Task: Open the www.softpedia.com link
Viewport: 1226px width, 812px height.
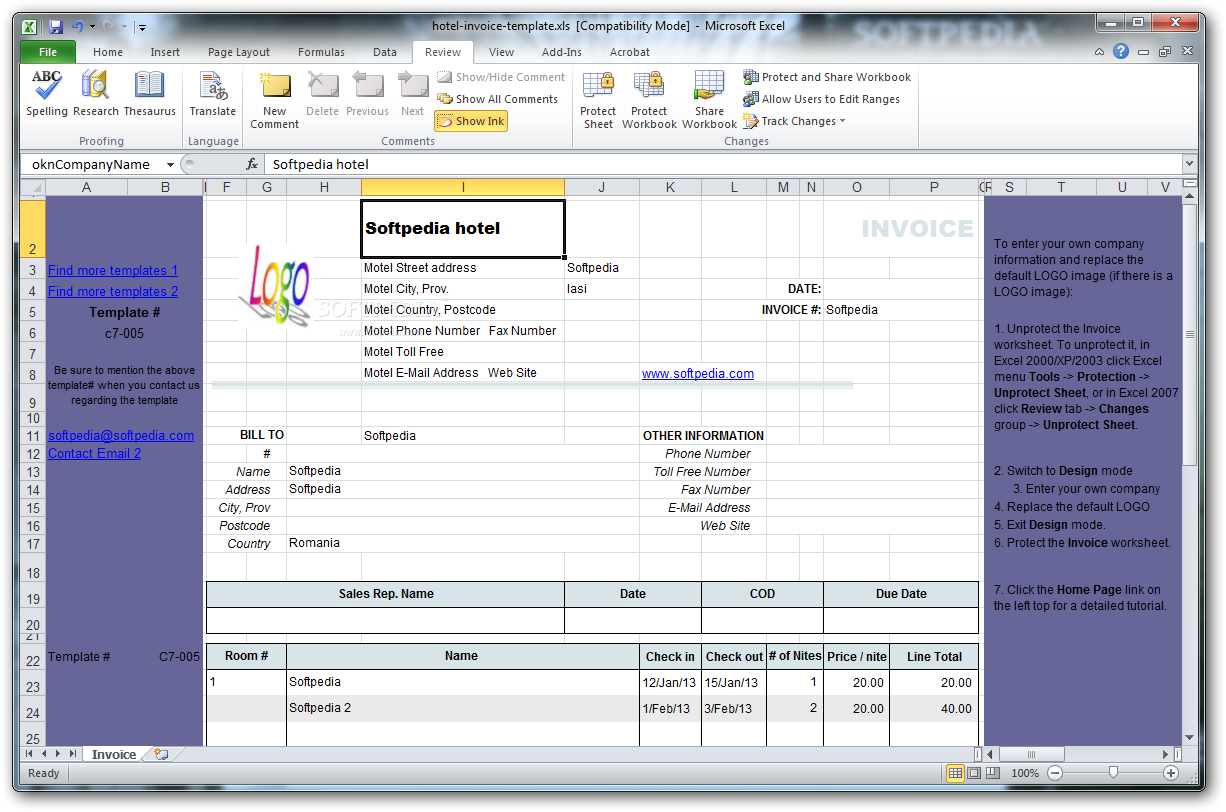Action: click(698, 373)
